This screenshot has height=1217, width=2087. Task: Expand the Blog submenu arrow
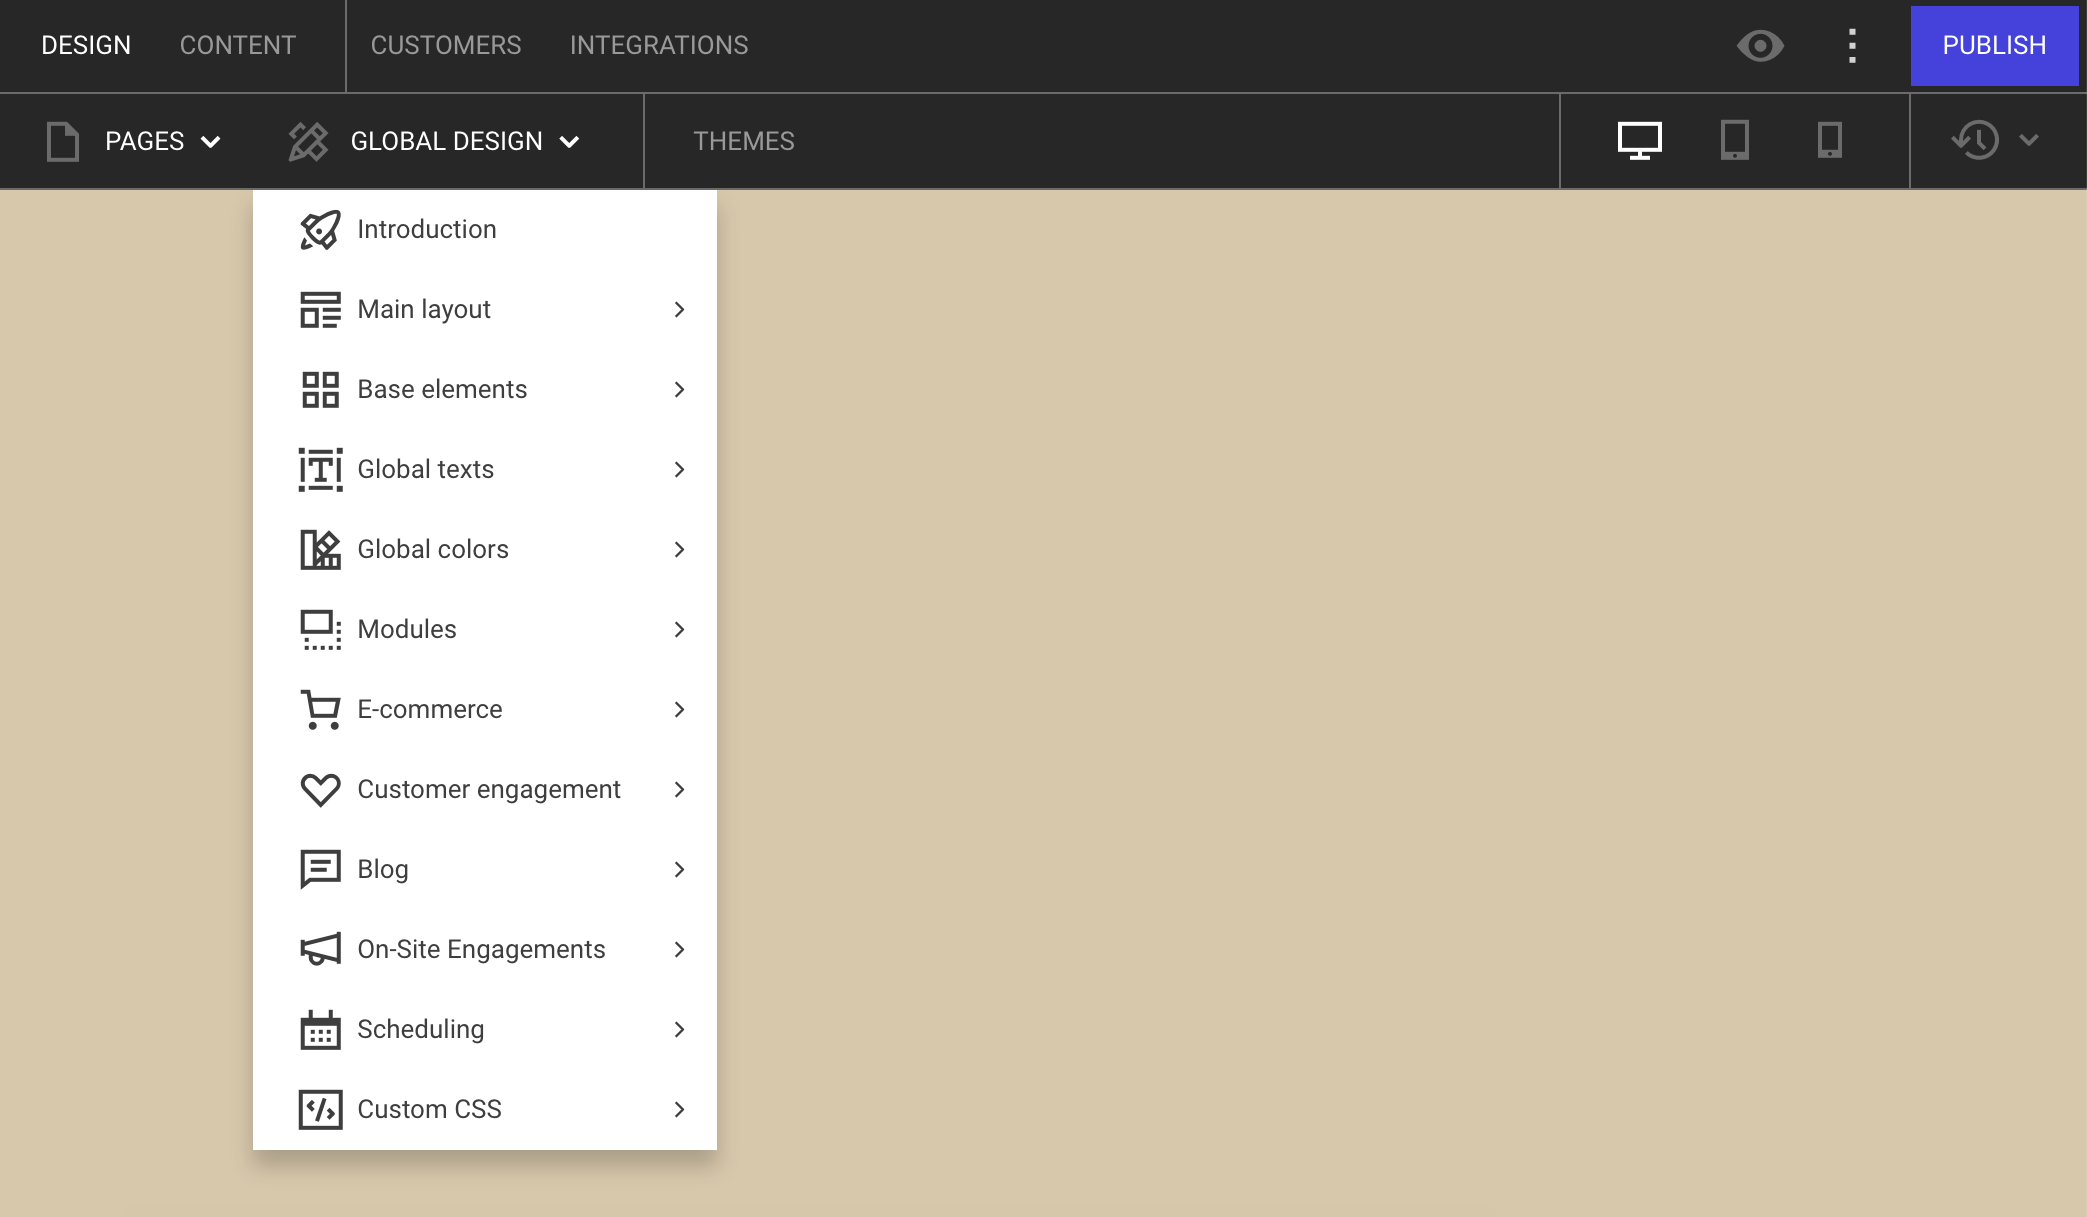coord(680,870)
